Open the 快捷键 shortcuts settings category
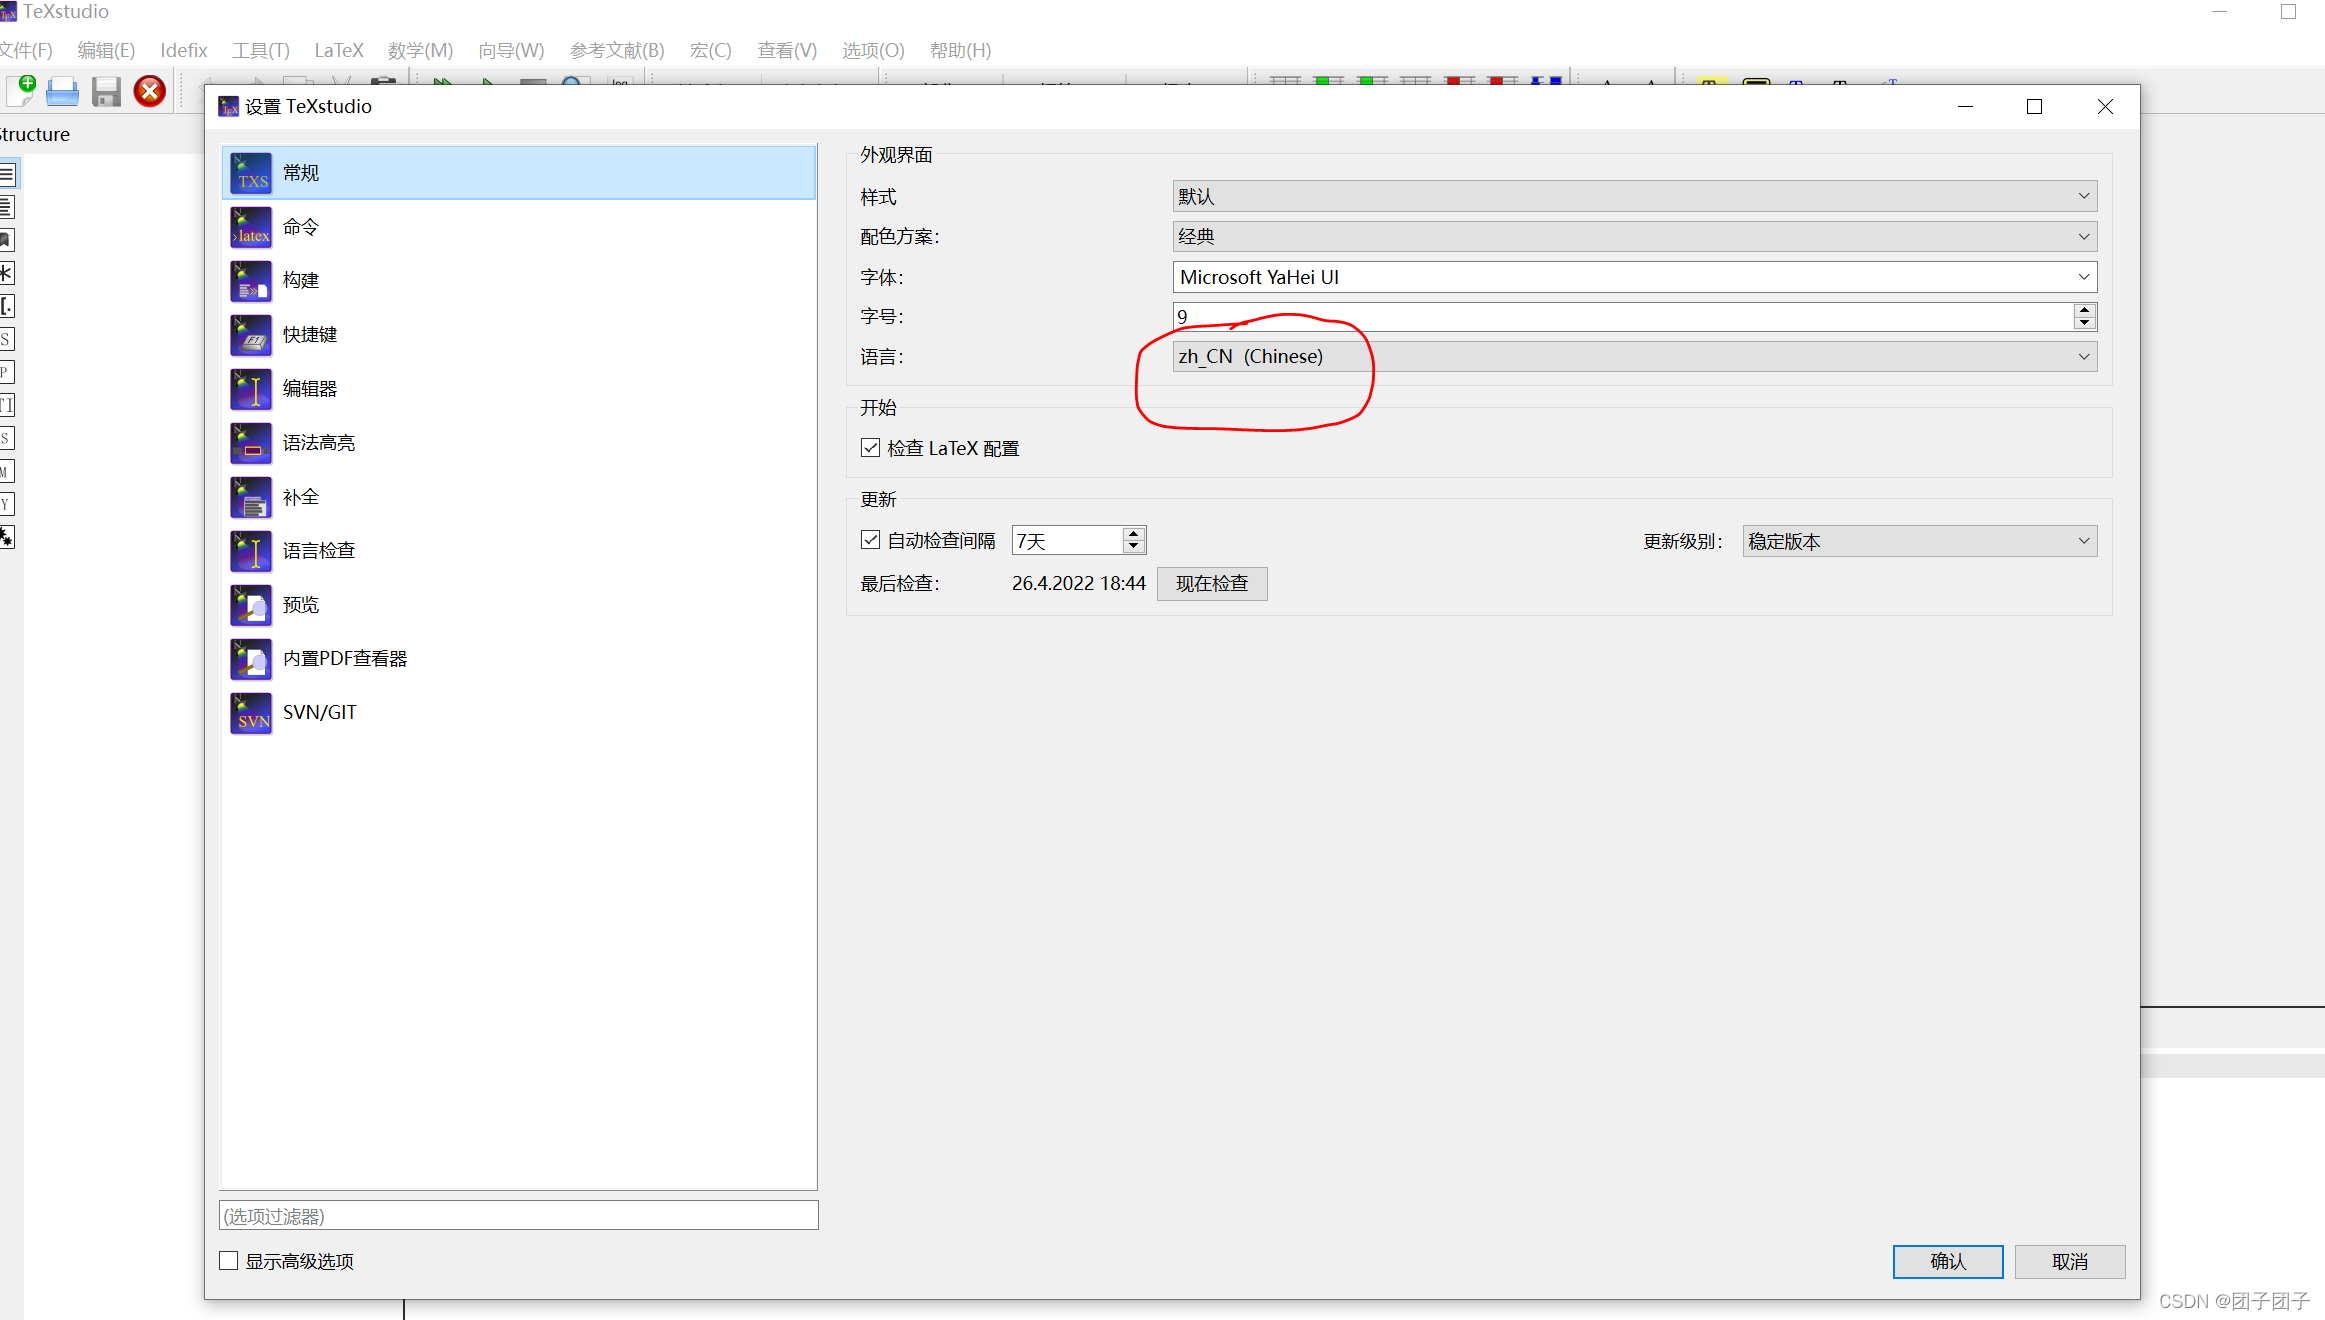Screen dimensions: 2325x1320 click(518, 334)
